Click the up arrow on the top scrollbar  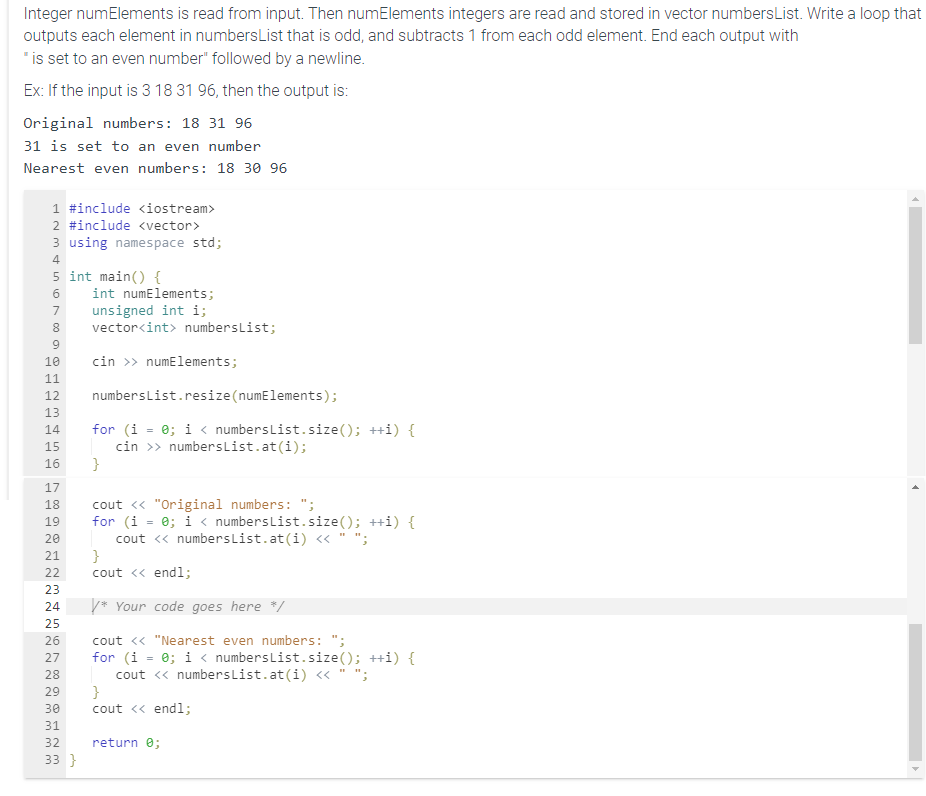tap(915, 198)
